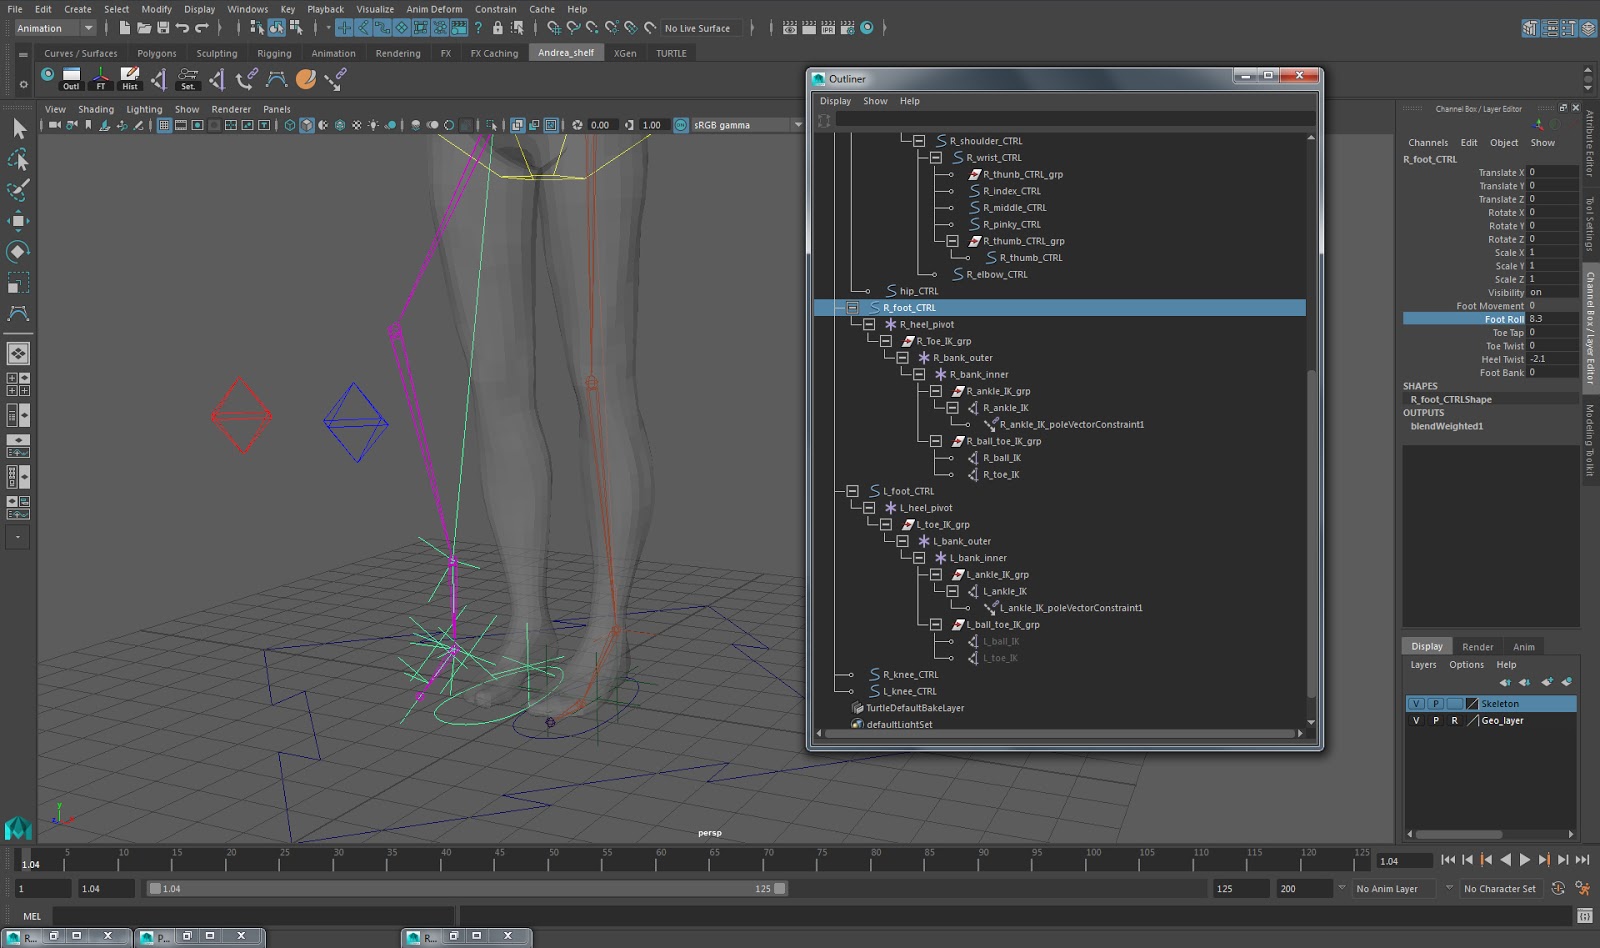1600x948 pixels.
Task: Click the play forward playback button
Action: (x=1525, y=859)
